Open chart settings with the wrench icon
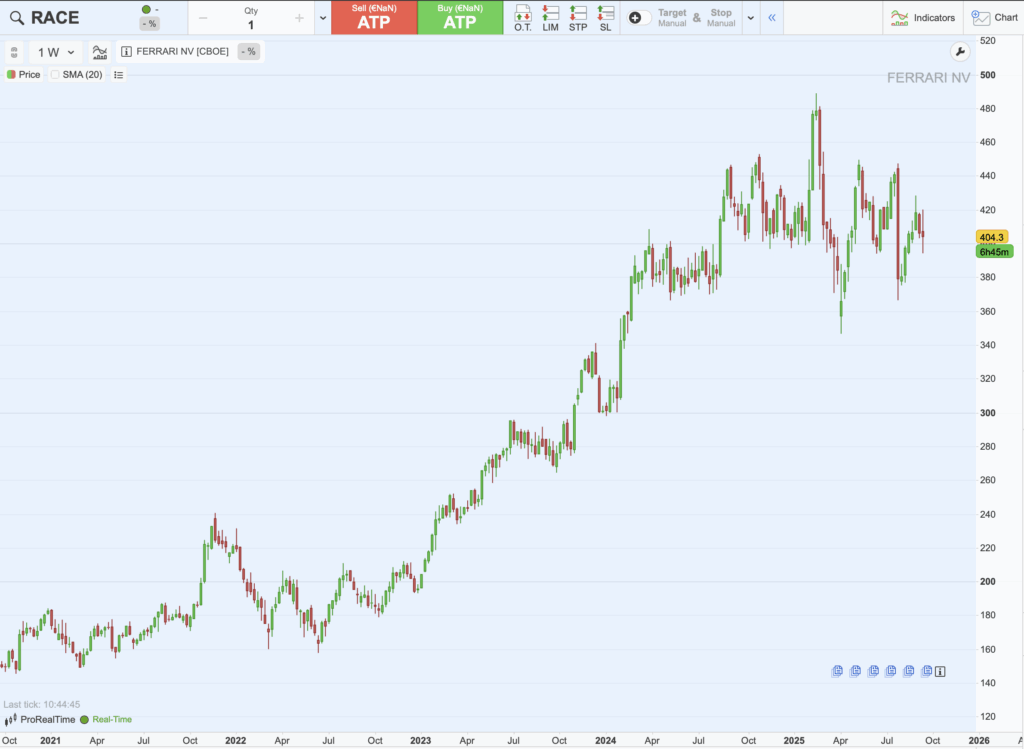1024x749 pixels. pyautogui.click(x=959, y=52)
